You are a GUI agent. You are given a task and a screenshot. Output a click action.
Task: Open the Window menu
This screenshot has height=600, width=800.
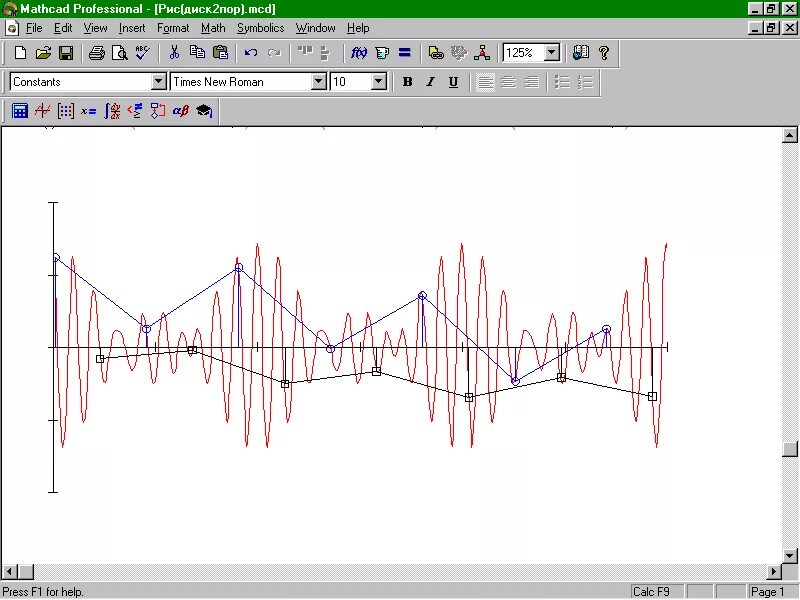[315, 28]
